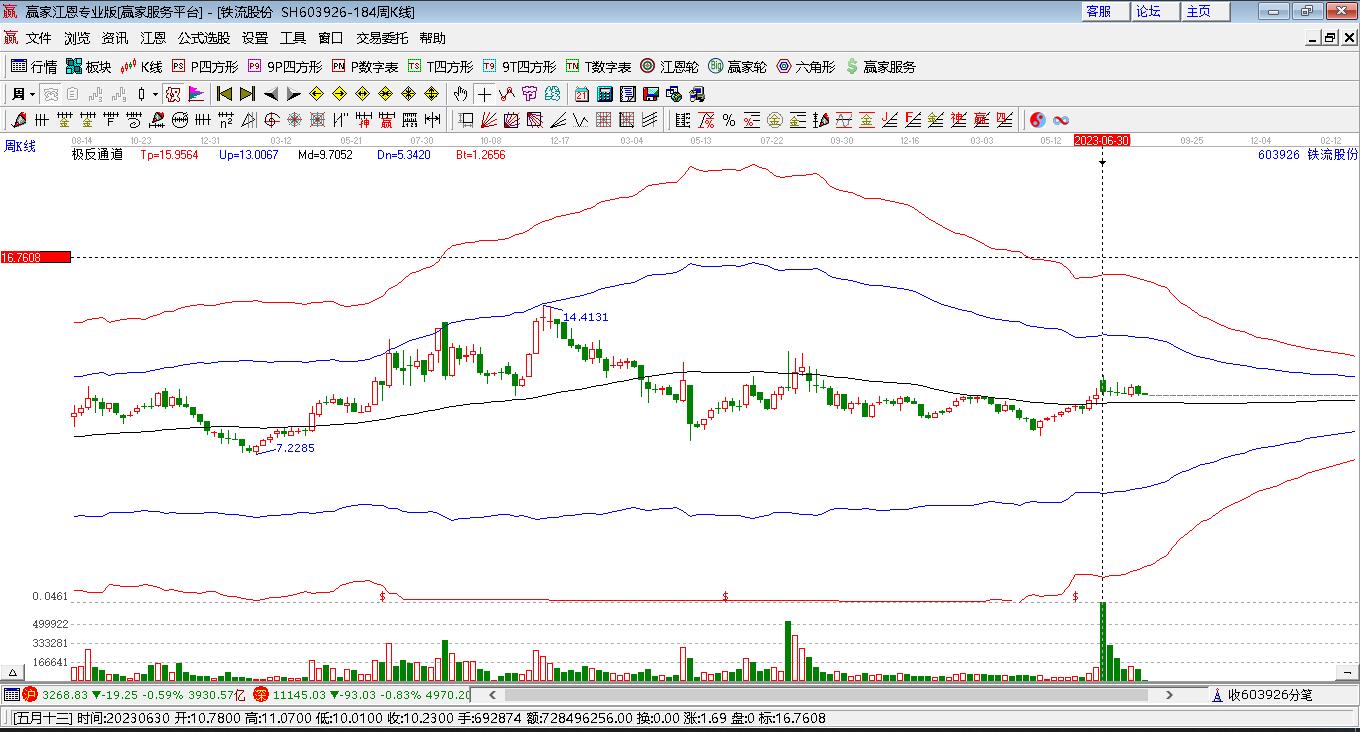Select the hand pan tool
Viewport: 1360px width, 732px height.
pyautogui.click(x=460, y=94)
